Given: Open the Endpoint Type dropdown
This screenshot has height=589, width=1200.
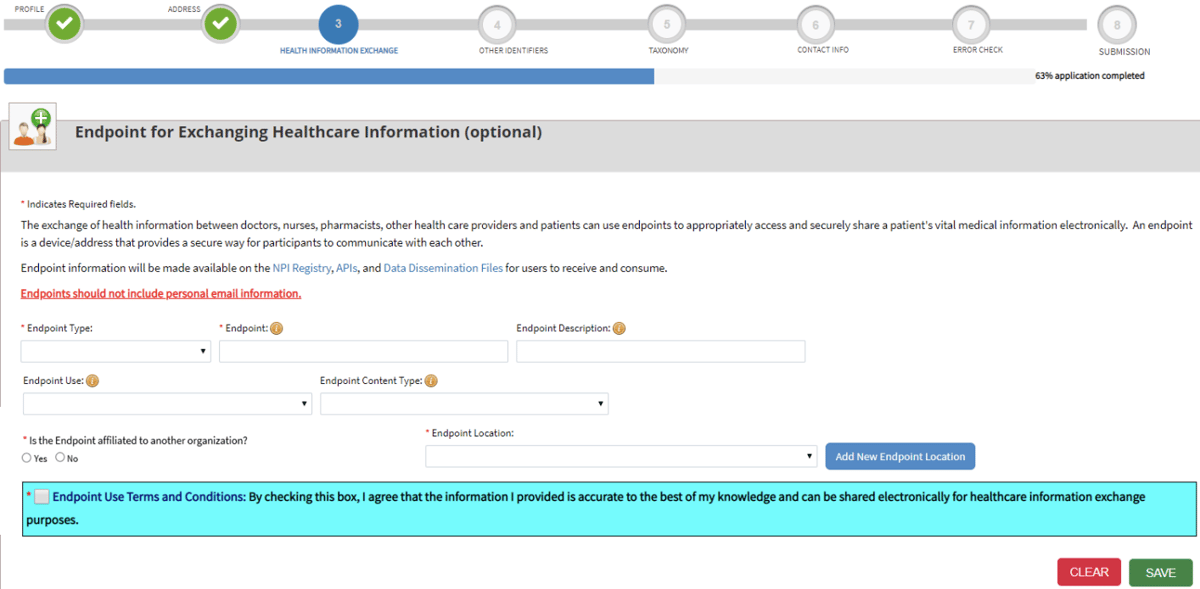Looking at the screenshot, I should (x=115, y=351).
